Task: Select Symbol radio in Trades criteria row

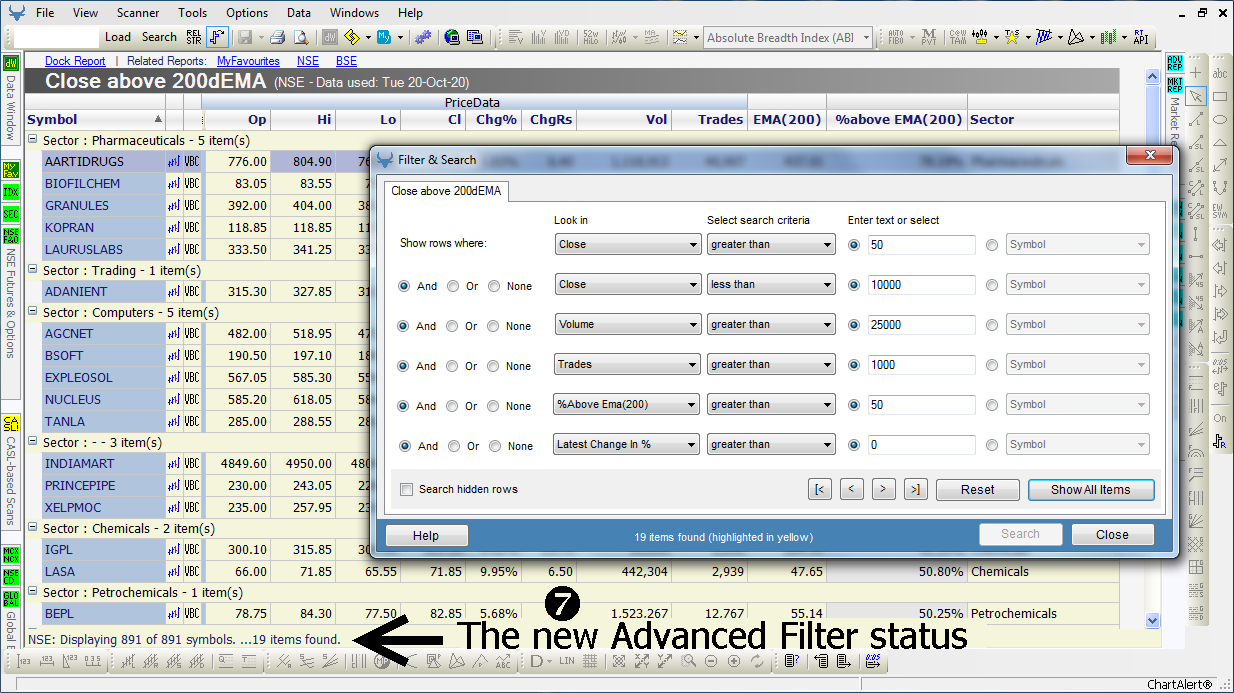Action: click(x=992, y=364)
